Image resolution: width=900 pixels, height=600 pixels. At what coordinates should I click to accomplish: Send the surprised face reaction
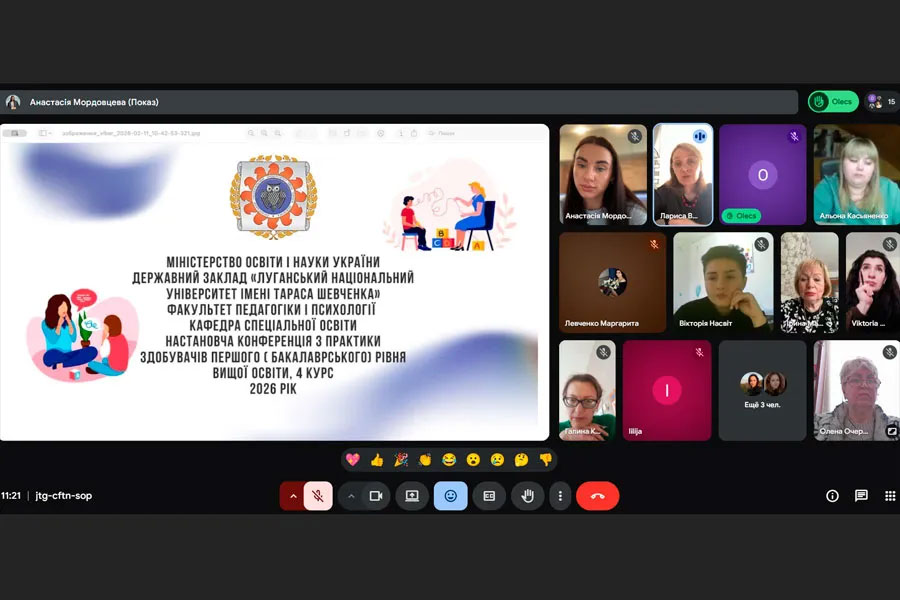(473, 459)
